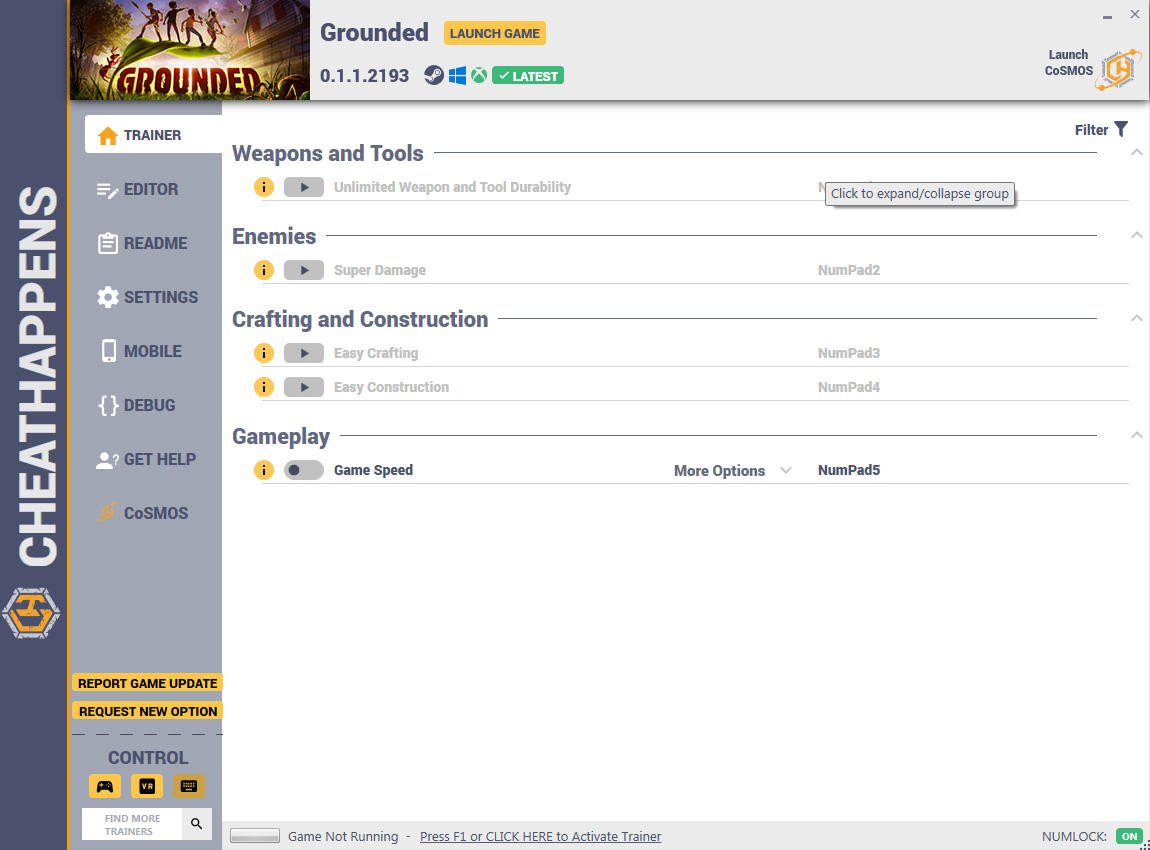This screenshot has width=1150, height=850.
Task: Collapse the Enemies group
Action: click(x=1136, y=235)
